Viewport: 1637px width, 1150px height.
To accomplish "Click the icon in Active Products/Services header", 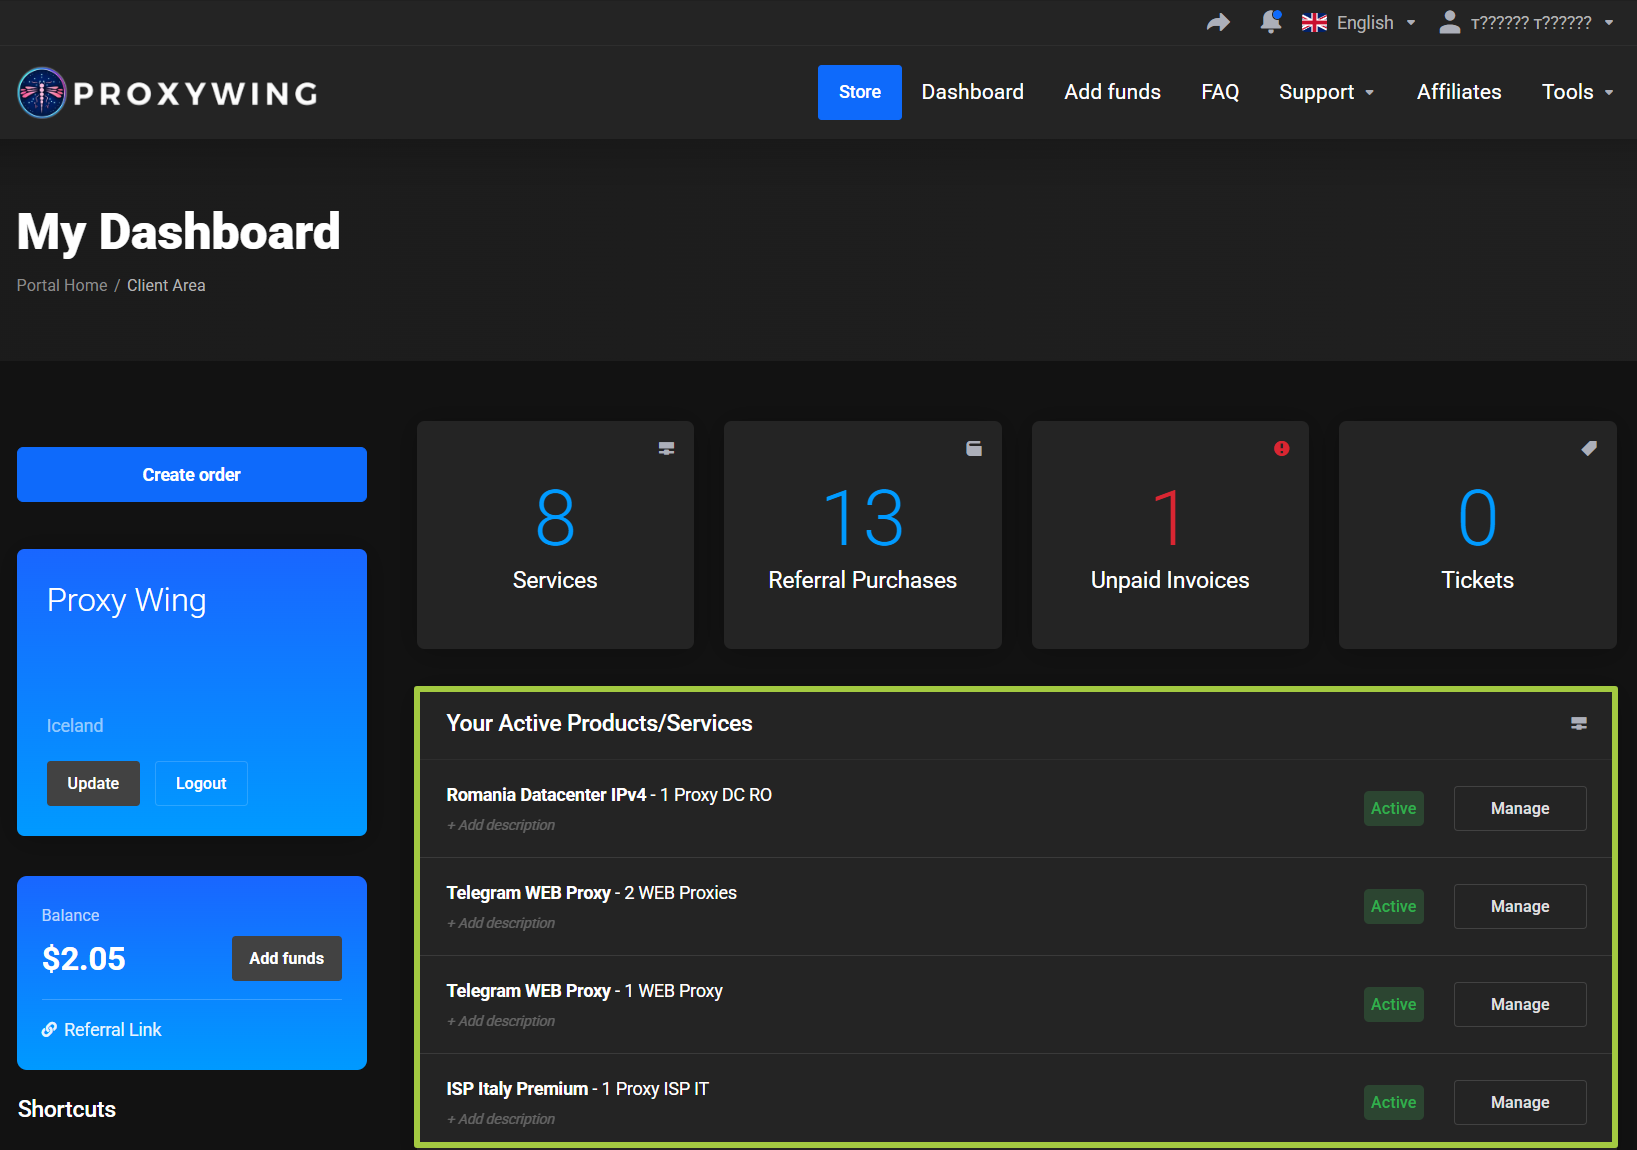I will [1579, 723].
